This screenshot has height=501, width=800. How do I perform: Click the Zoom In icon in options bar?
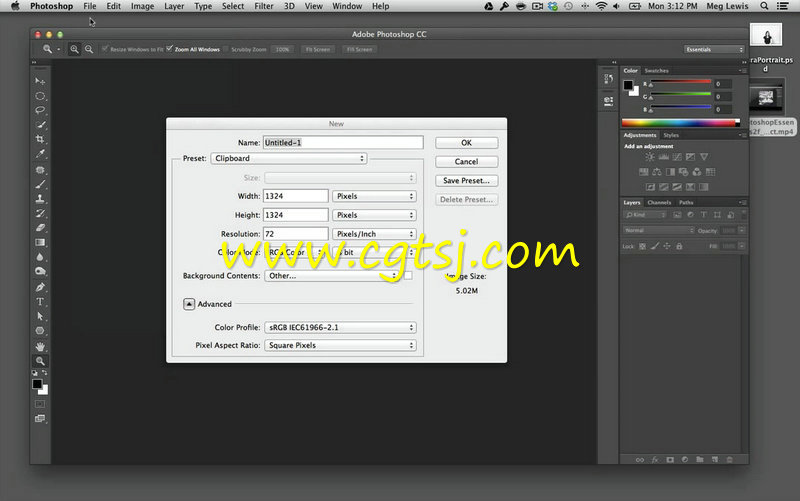click(x=74, y=49)
